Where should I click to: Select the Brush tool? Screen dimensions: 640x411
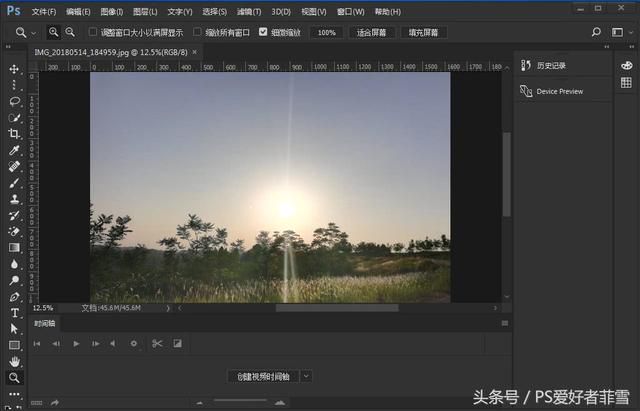tap(14, 183)
